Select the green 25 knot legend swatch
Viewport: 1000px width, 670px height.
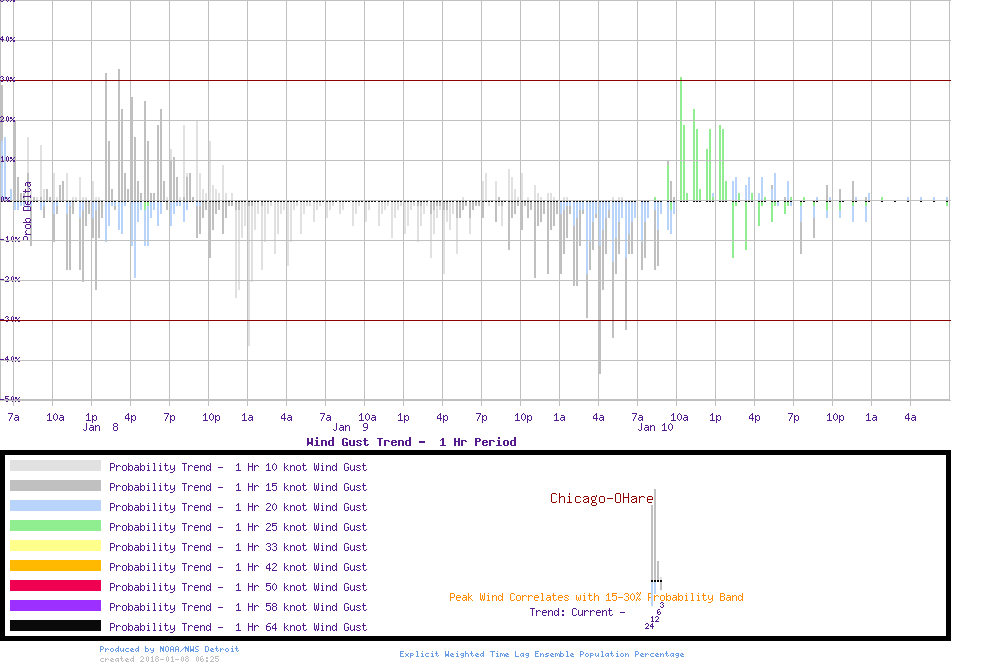tap(55, 526)
